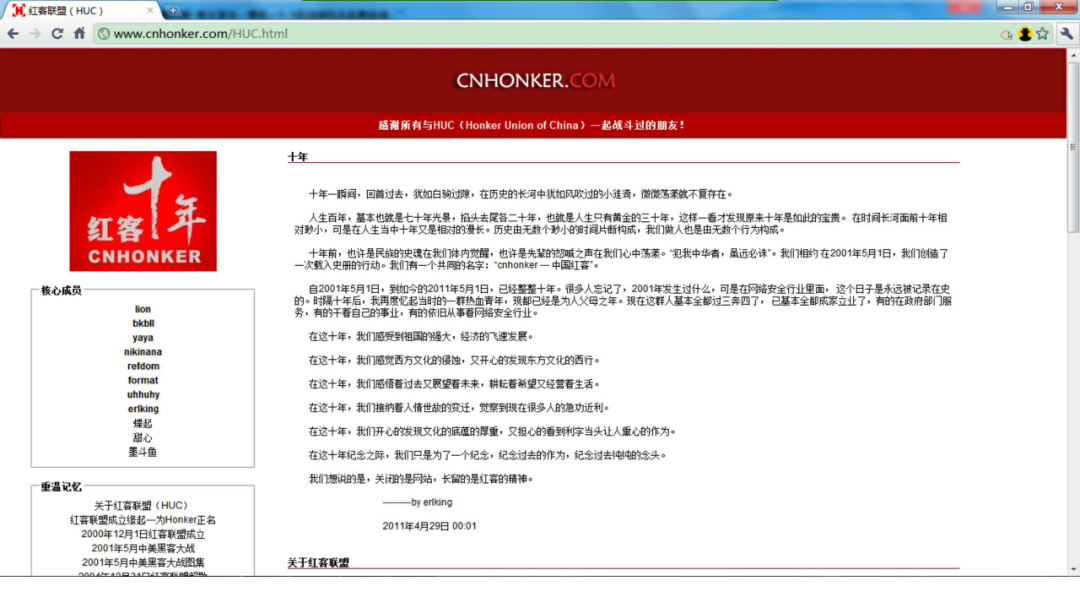
Task: Click the red 红客十年 CNHONKER logo image
Action: (143, 211)
